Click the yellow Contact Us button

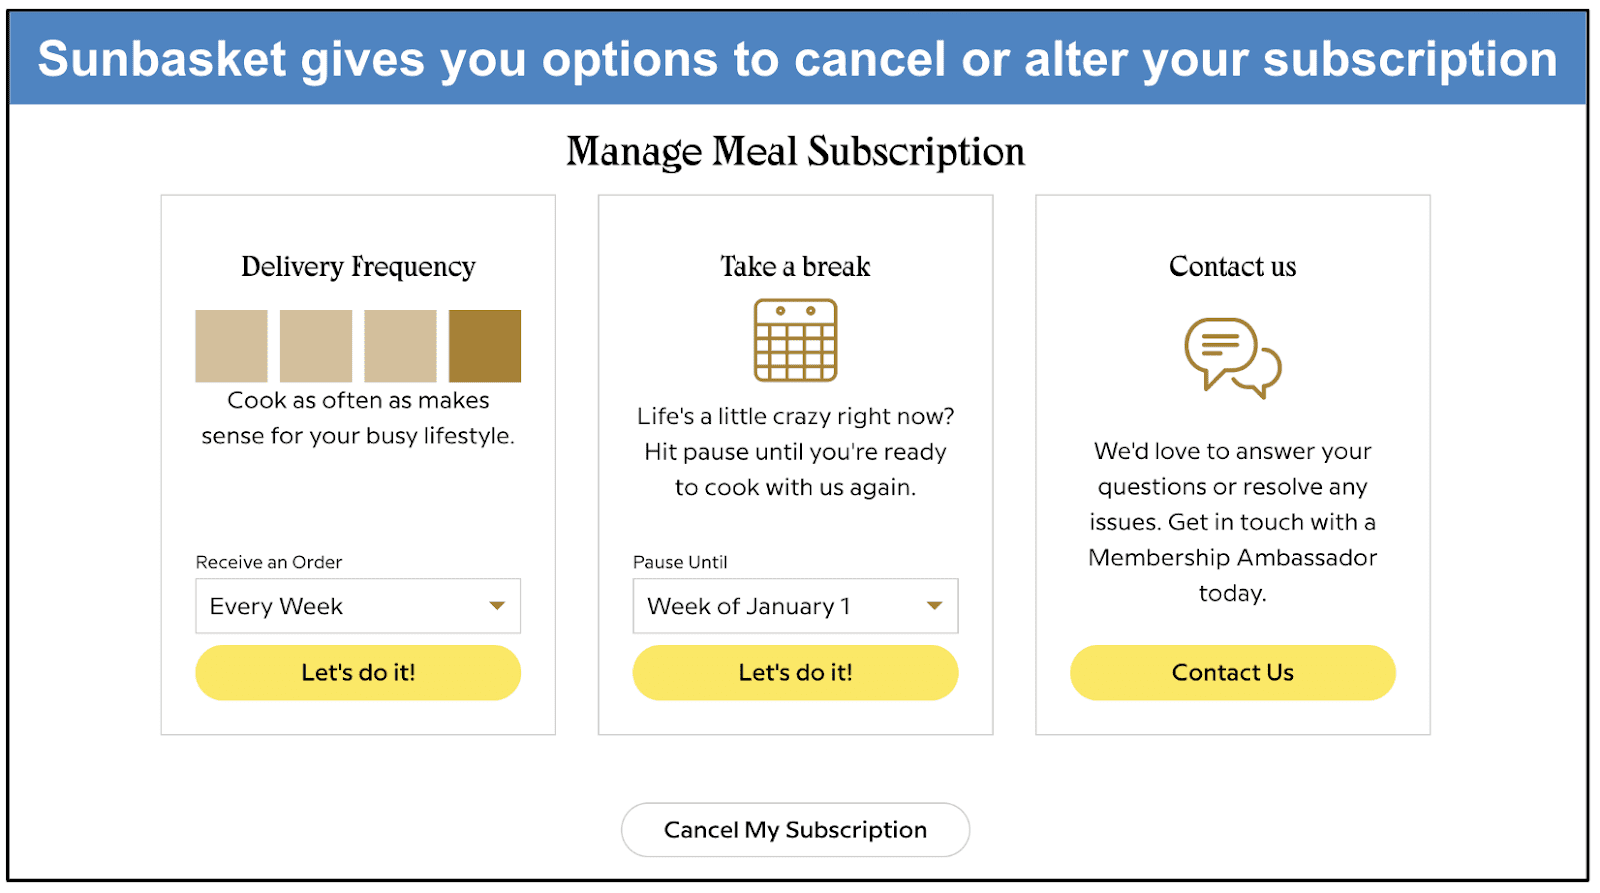(x=1233, y=672)
